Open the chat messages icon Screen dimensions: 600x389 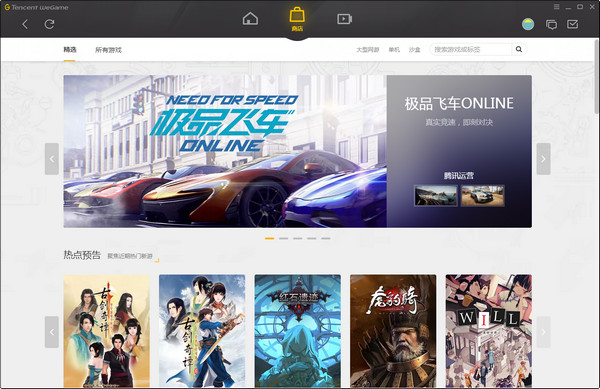tap(551, 25)
